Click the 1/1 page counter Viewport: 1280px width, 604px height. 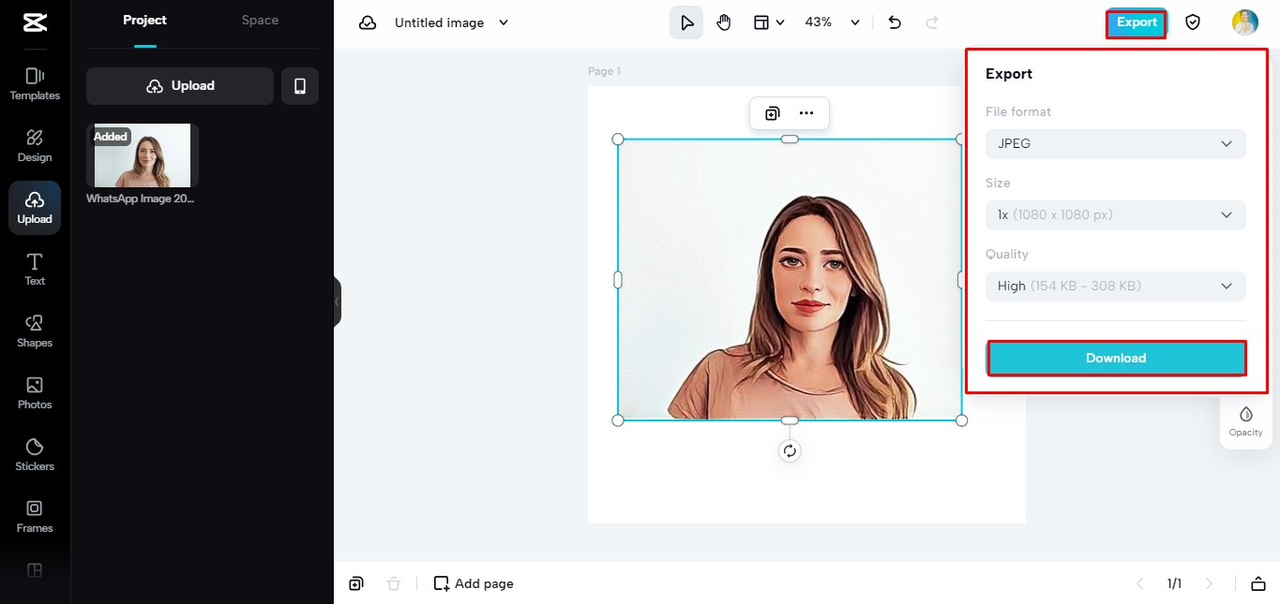pos(1174,583)
